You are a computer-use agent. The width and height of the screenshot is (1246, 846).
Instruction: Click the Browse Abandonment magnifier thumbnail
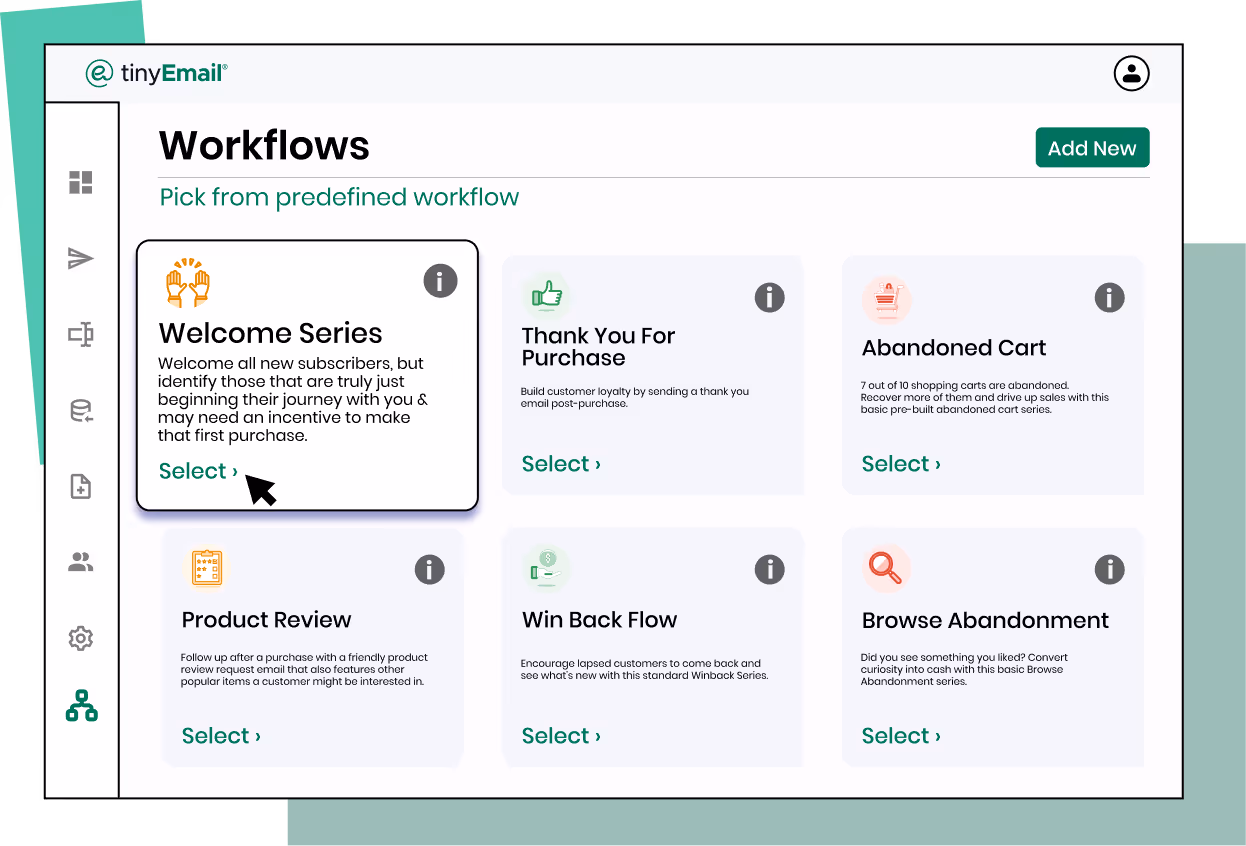[886, 567]
